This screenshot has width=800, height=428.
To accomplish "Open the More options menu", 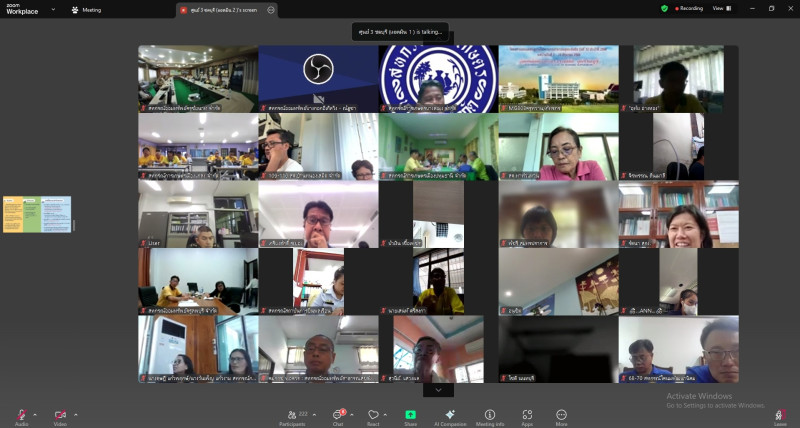I will click(561, 417).
